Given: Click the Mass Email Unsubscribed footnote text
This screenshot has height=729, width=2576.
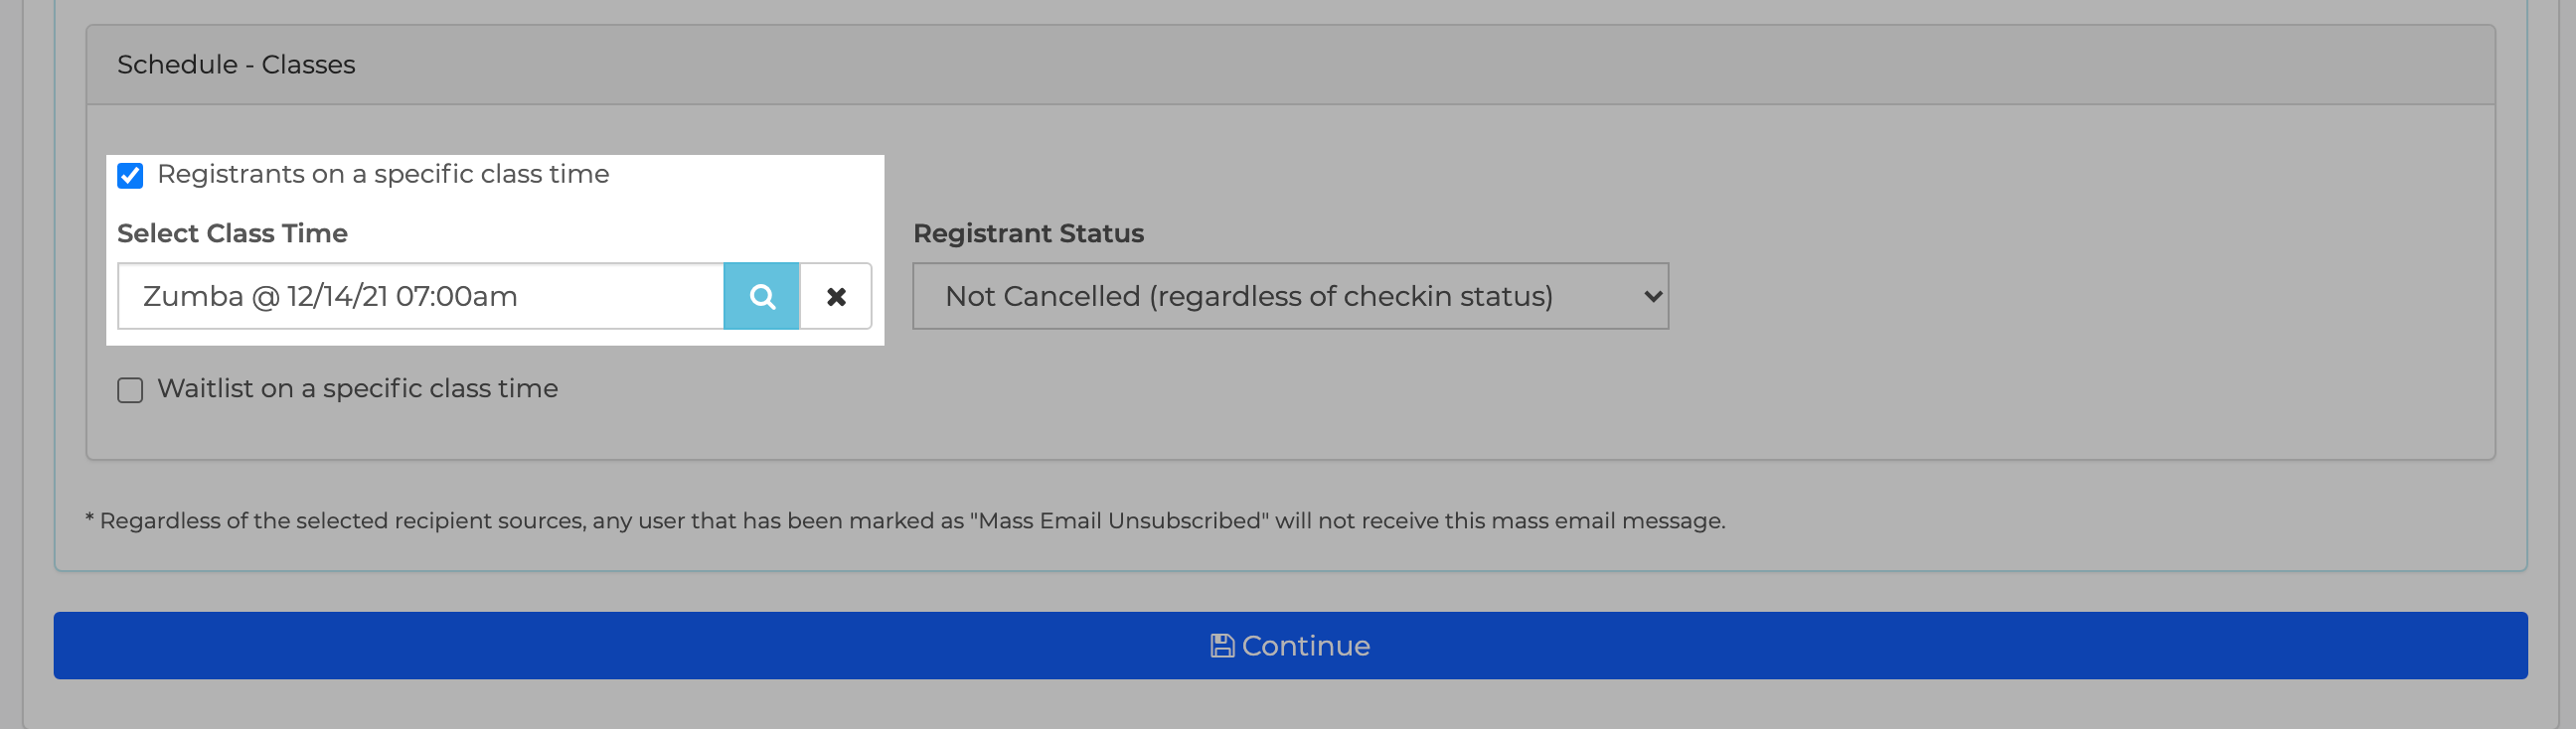Looking at the screenshot, I should pos(905,520).
